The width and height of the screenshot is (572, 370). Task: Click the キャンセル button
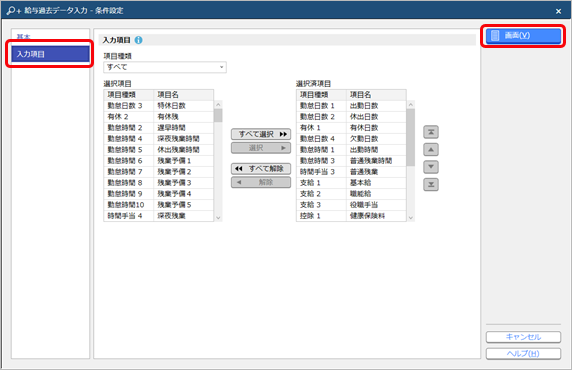coord(523,337)
